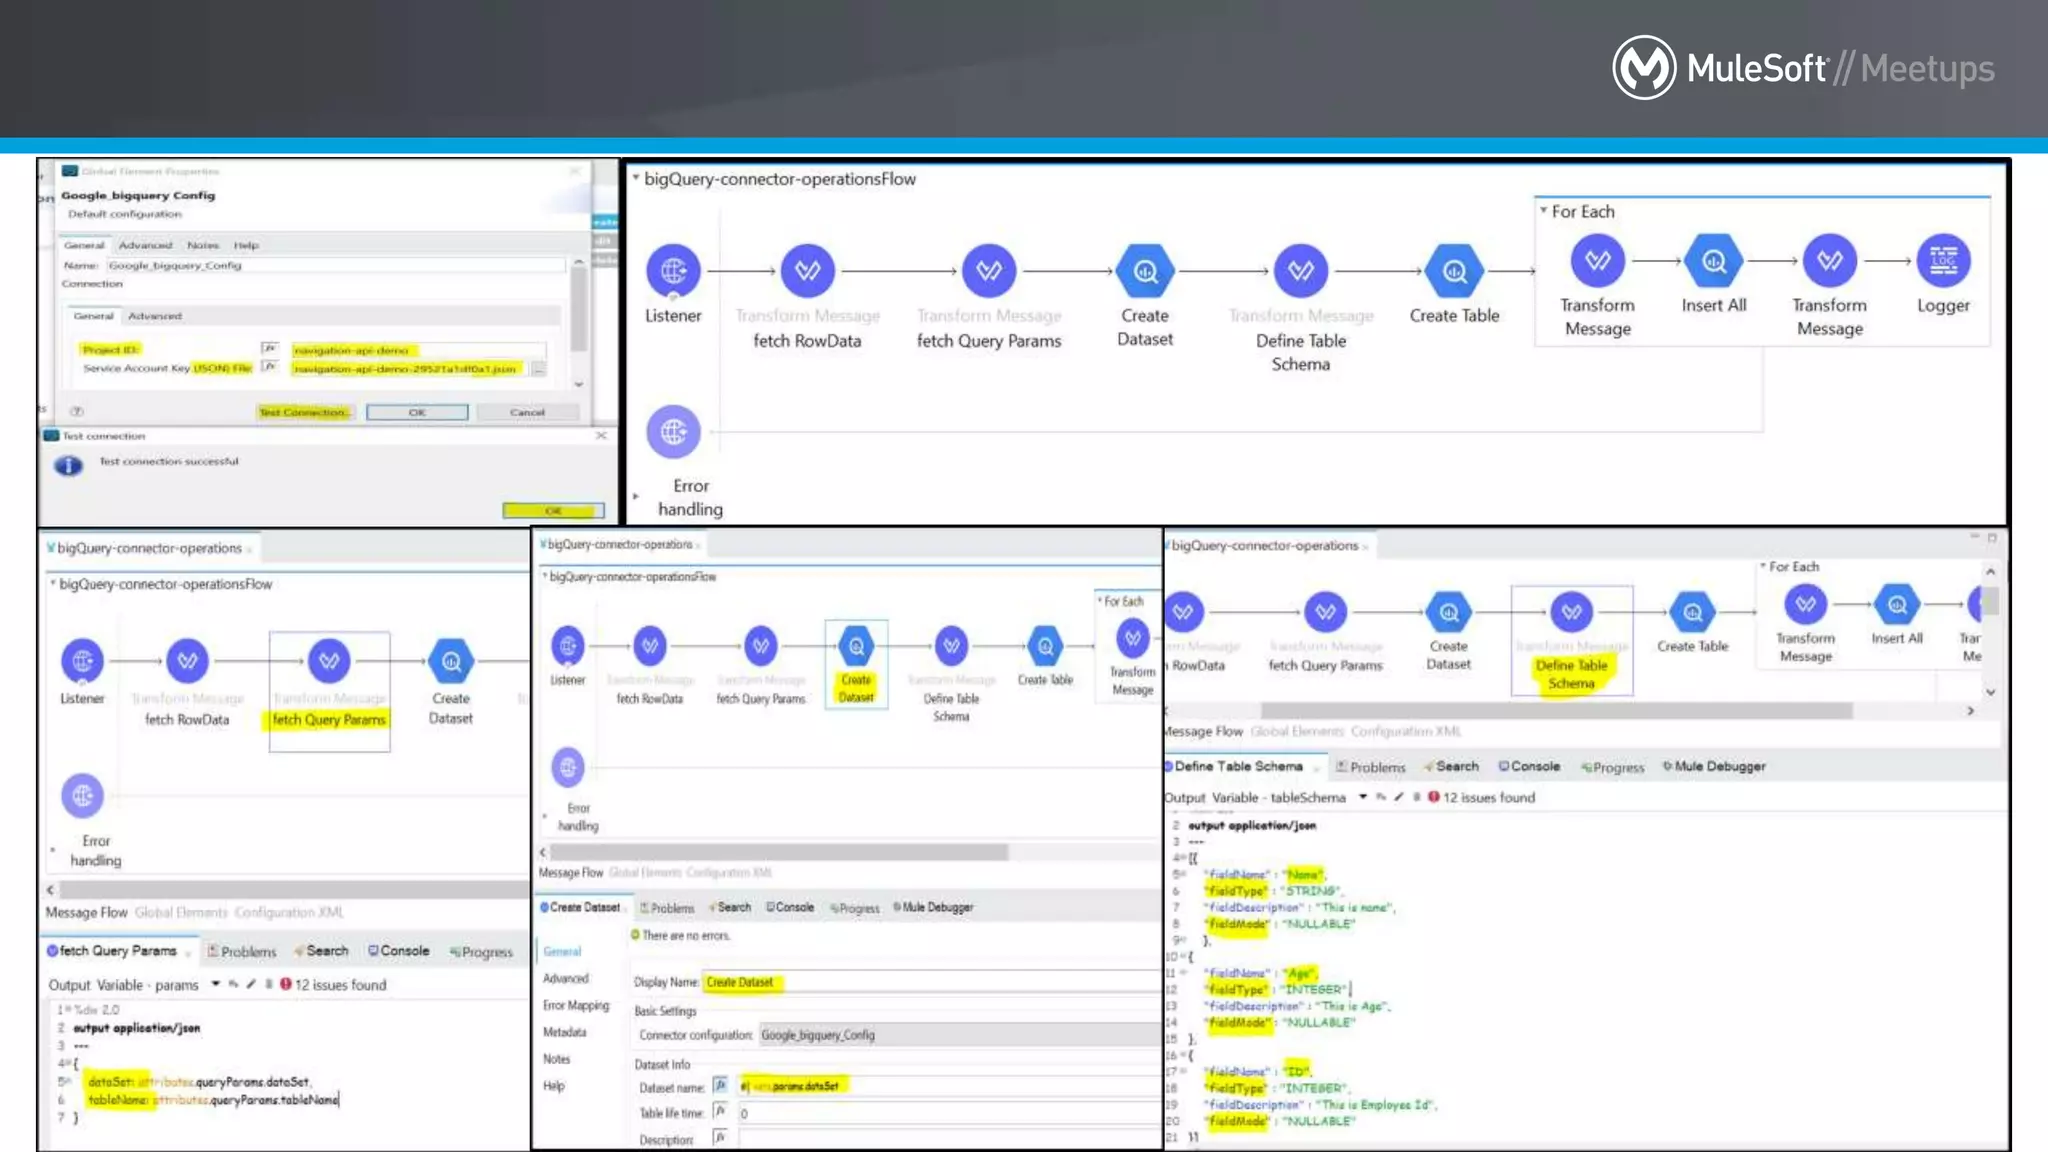This screenshot has width=2048, height=1152.
Task: Click fetch RowData transform icon in main flow
Action: (x=807, y=270)
